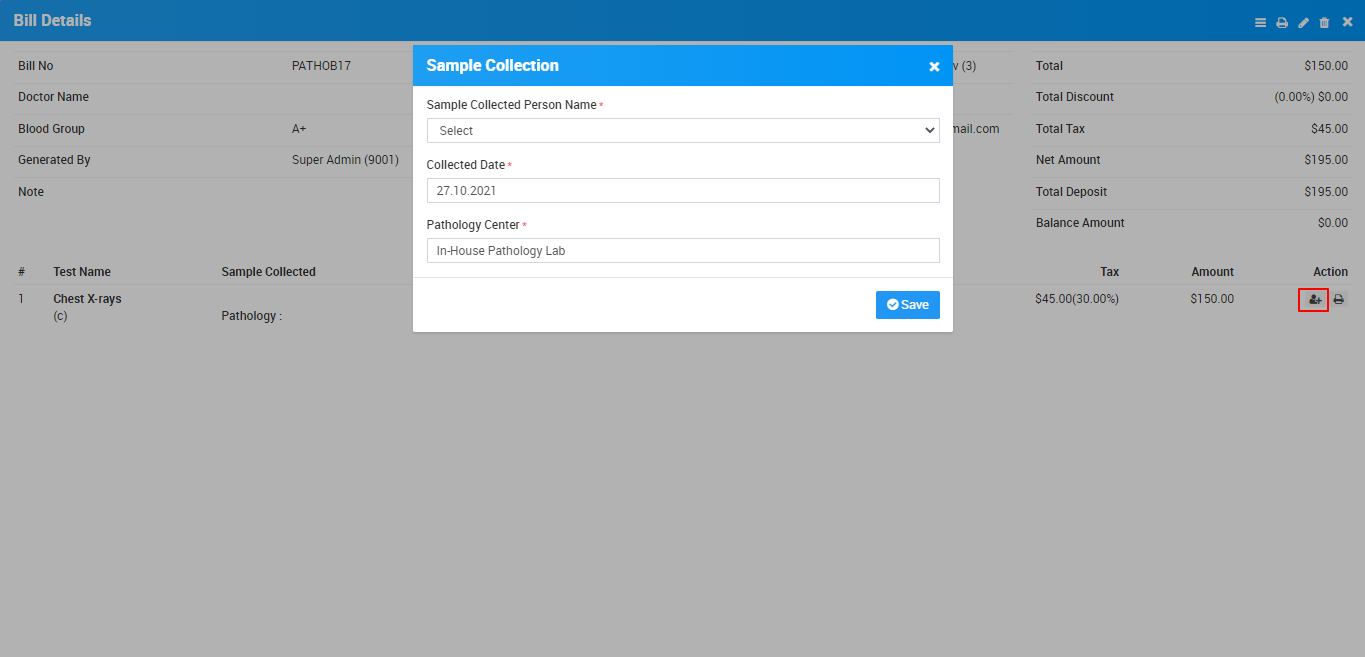Click the Sample Collected column header
The image size is (1365, 657).
pos(268,272)
